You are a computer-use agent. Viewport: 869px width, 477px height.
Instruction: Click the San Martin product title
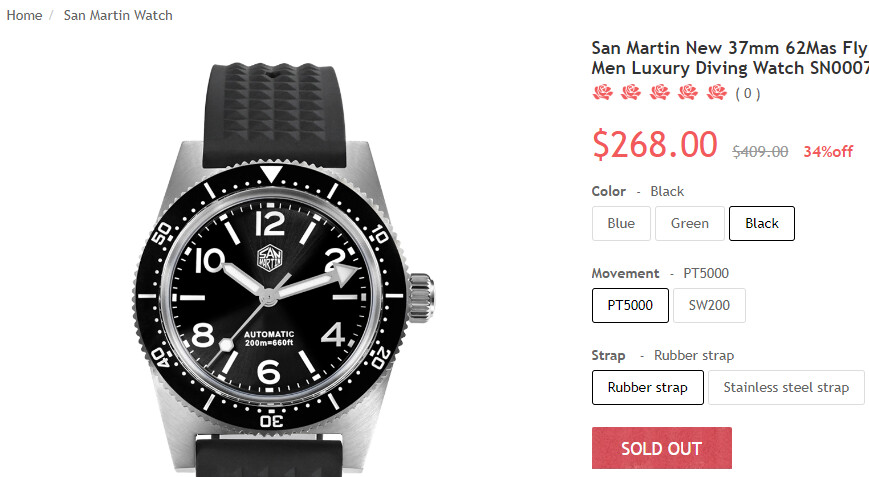click(x=730, y=58)
